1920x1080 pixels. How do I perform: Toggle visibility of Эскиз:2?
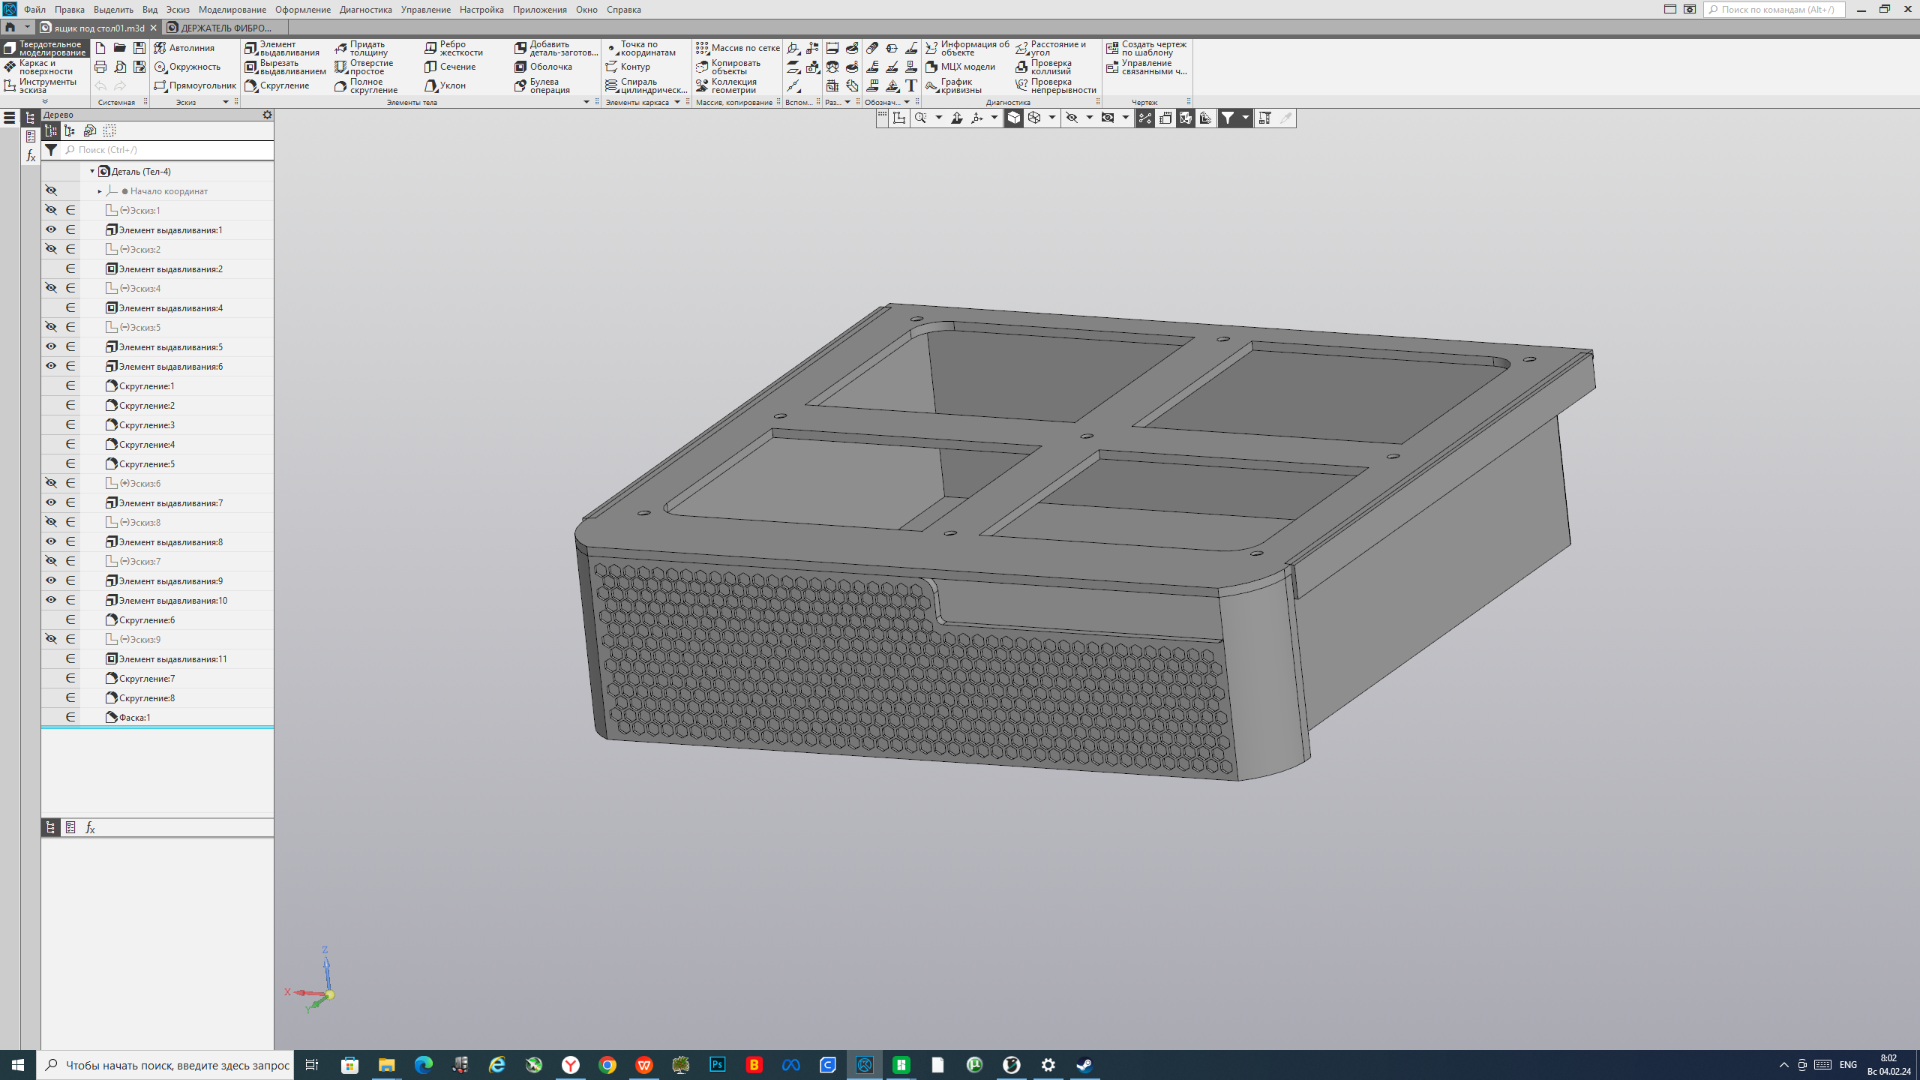tap(51, 249)
